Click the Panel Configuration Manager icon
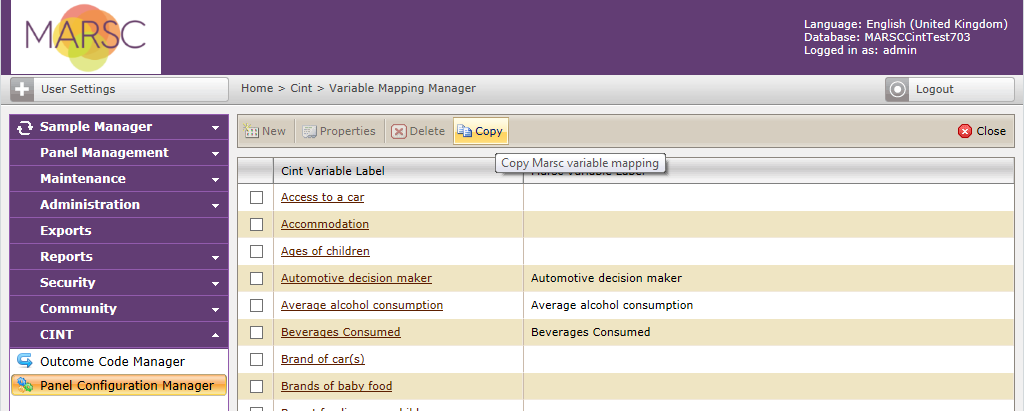 [25, 386]
